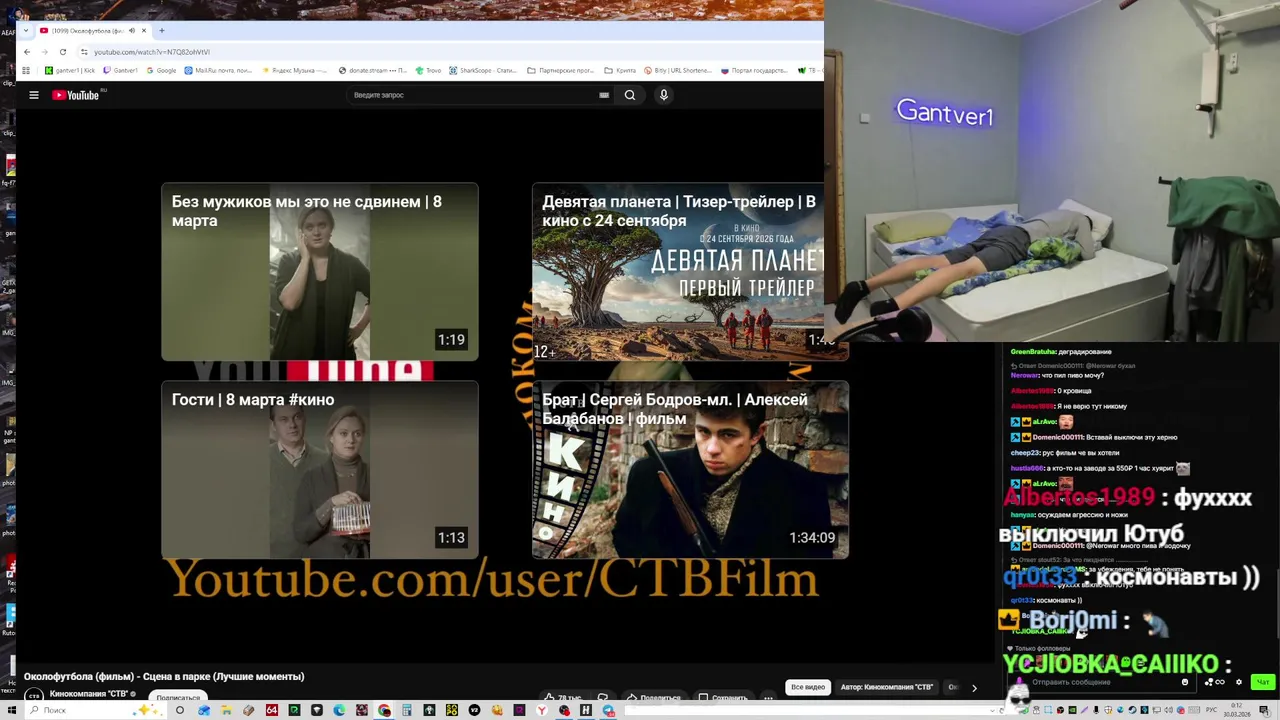The width and height of the screenshot is (1280, 720).
Task: Expand the tab search chevron dropdown
Action: coord(26,30)
